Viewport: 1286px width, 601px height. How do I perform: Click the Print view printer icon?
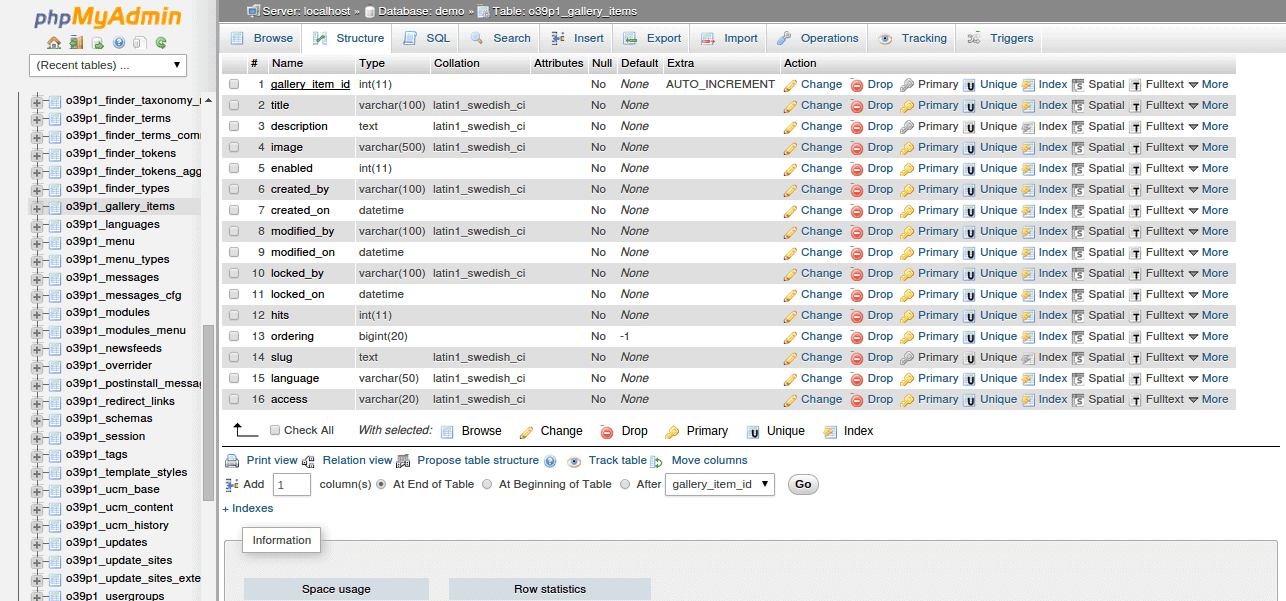pyautogui.click(x=232, y=461)
